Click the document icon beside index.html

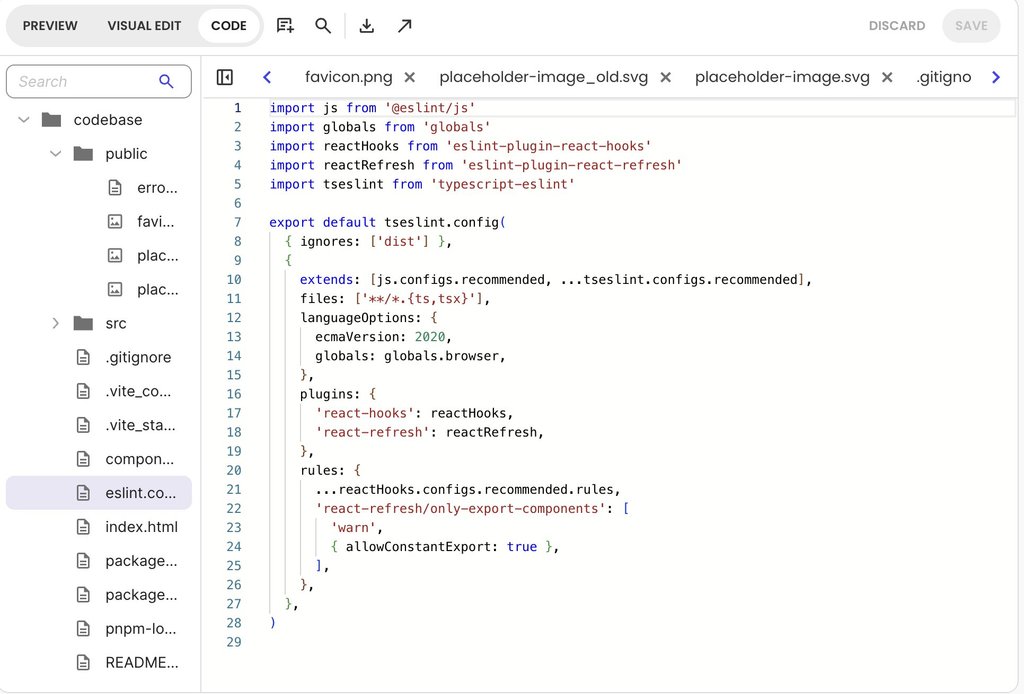[83, 527]
